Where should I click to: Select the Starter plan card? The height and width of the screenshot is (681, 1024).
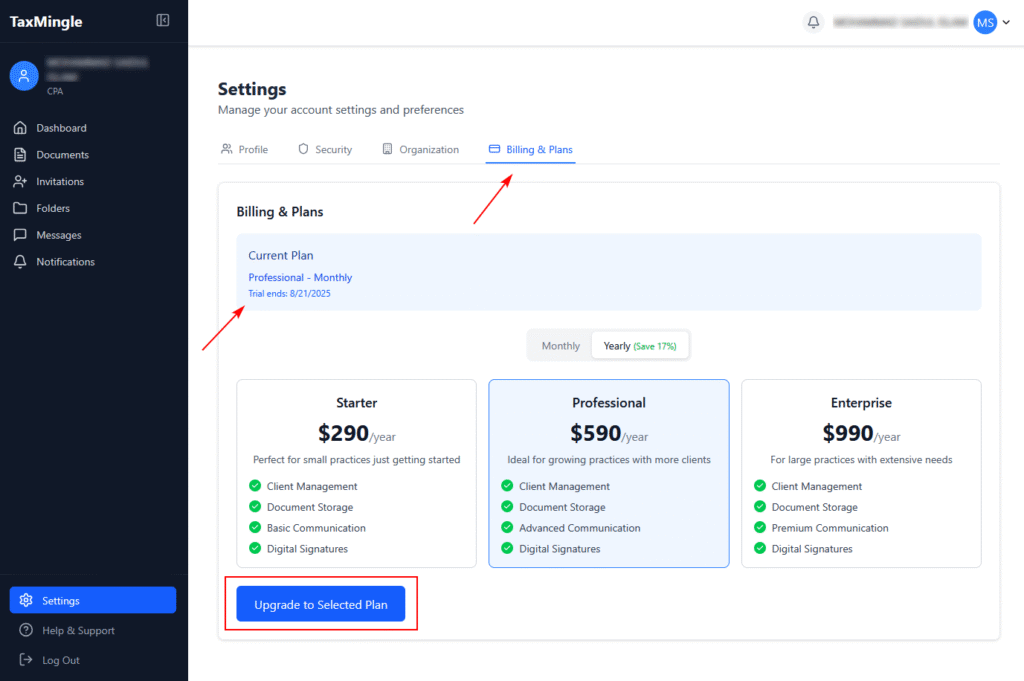[356, 473]
